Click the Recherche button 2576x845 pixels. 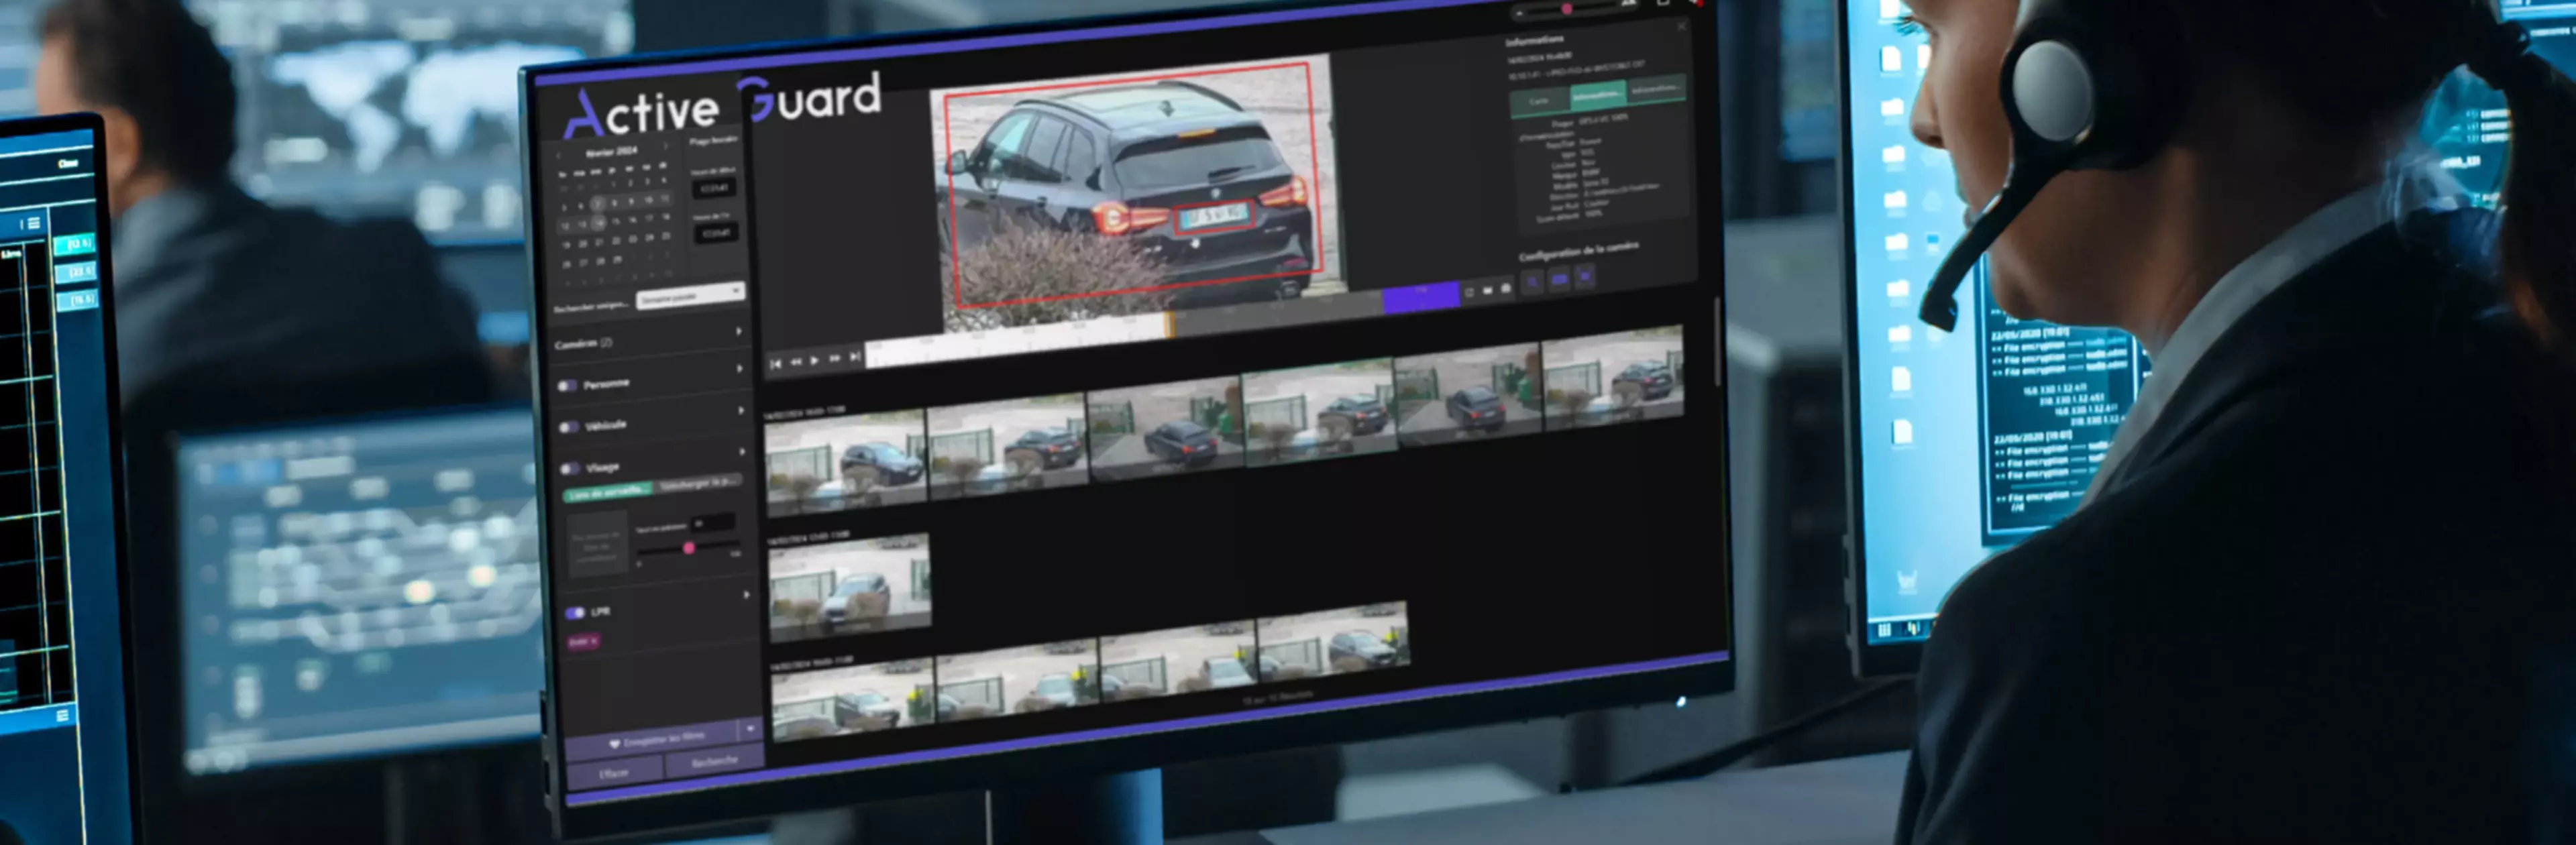(714, 762)
